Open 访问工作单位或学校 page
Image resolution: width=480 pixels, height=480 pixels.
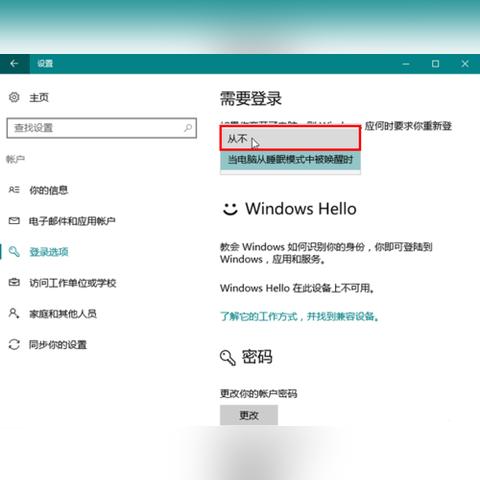pyautogui.click(x=72, y=283)
